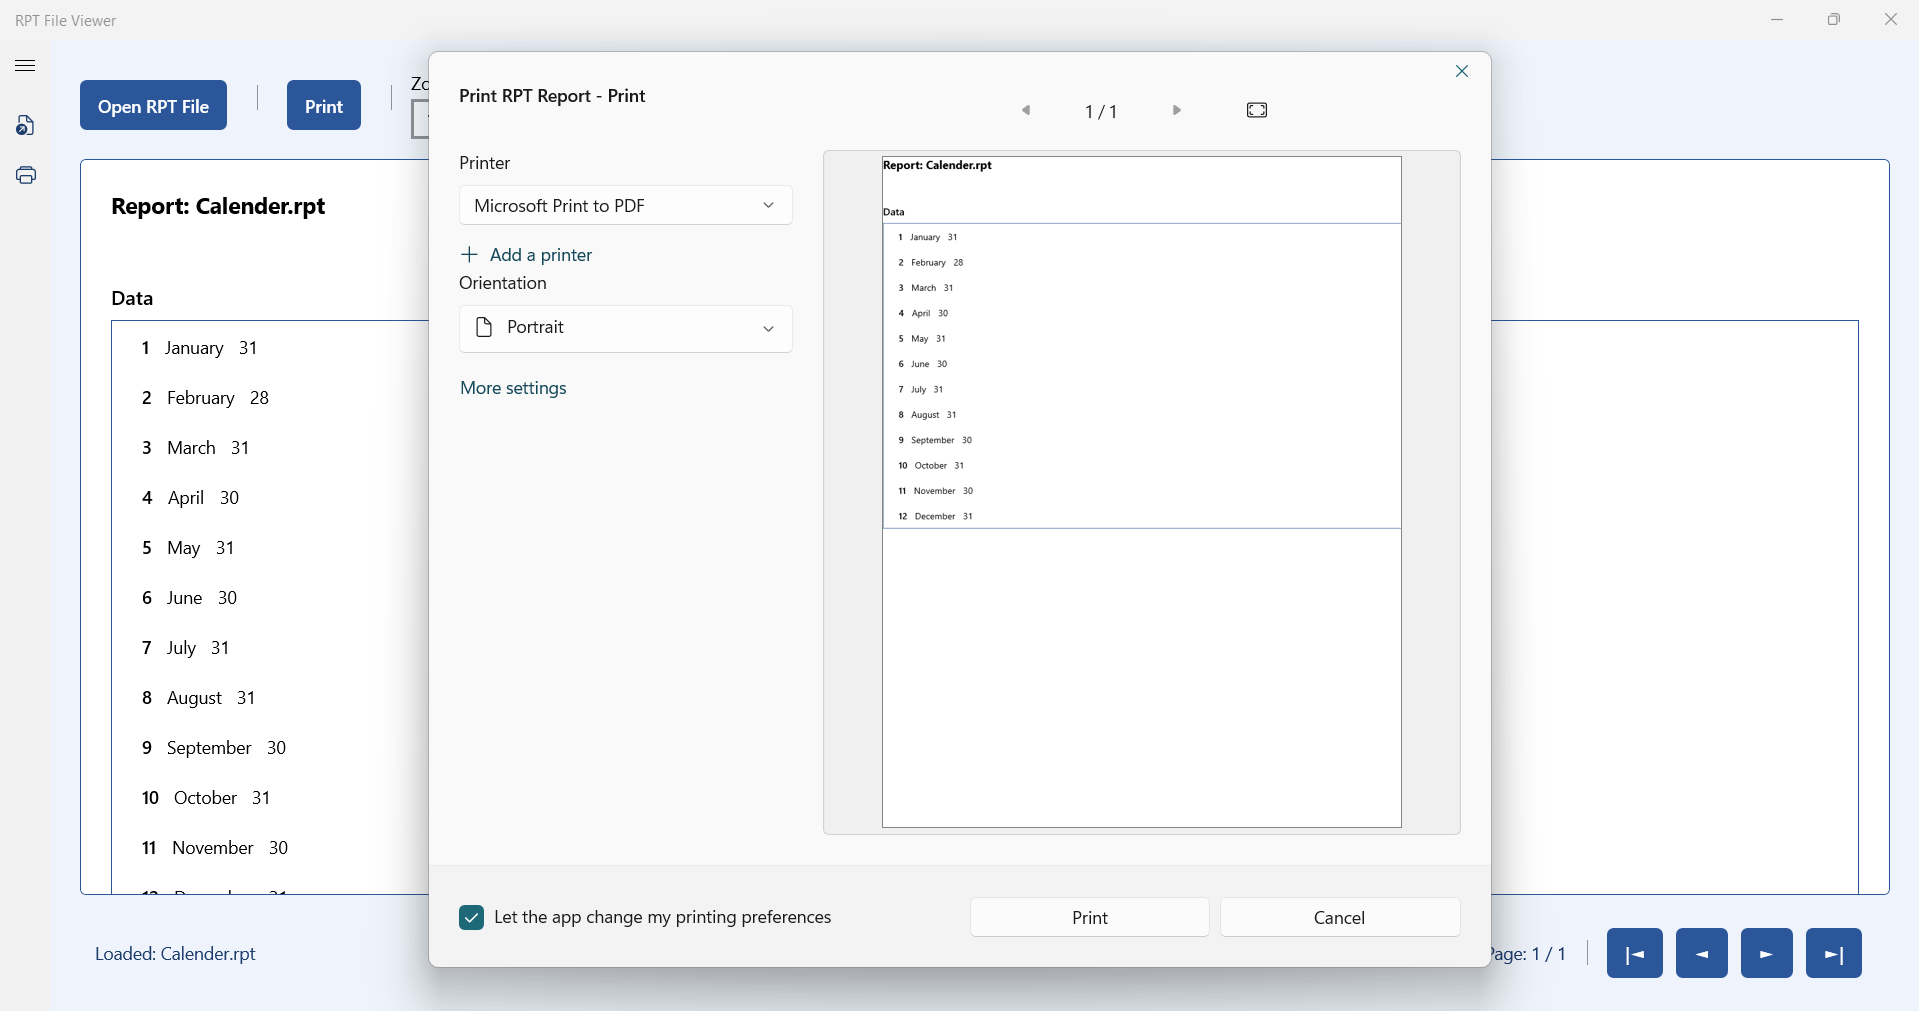Toggle 'Let the app change my printing preferences'
The image size is (1919, 1011).
[470, 917]
